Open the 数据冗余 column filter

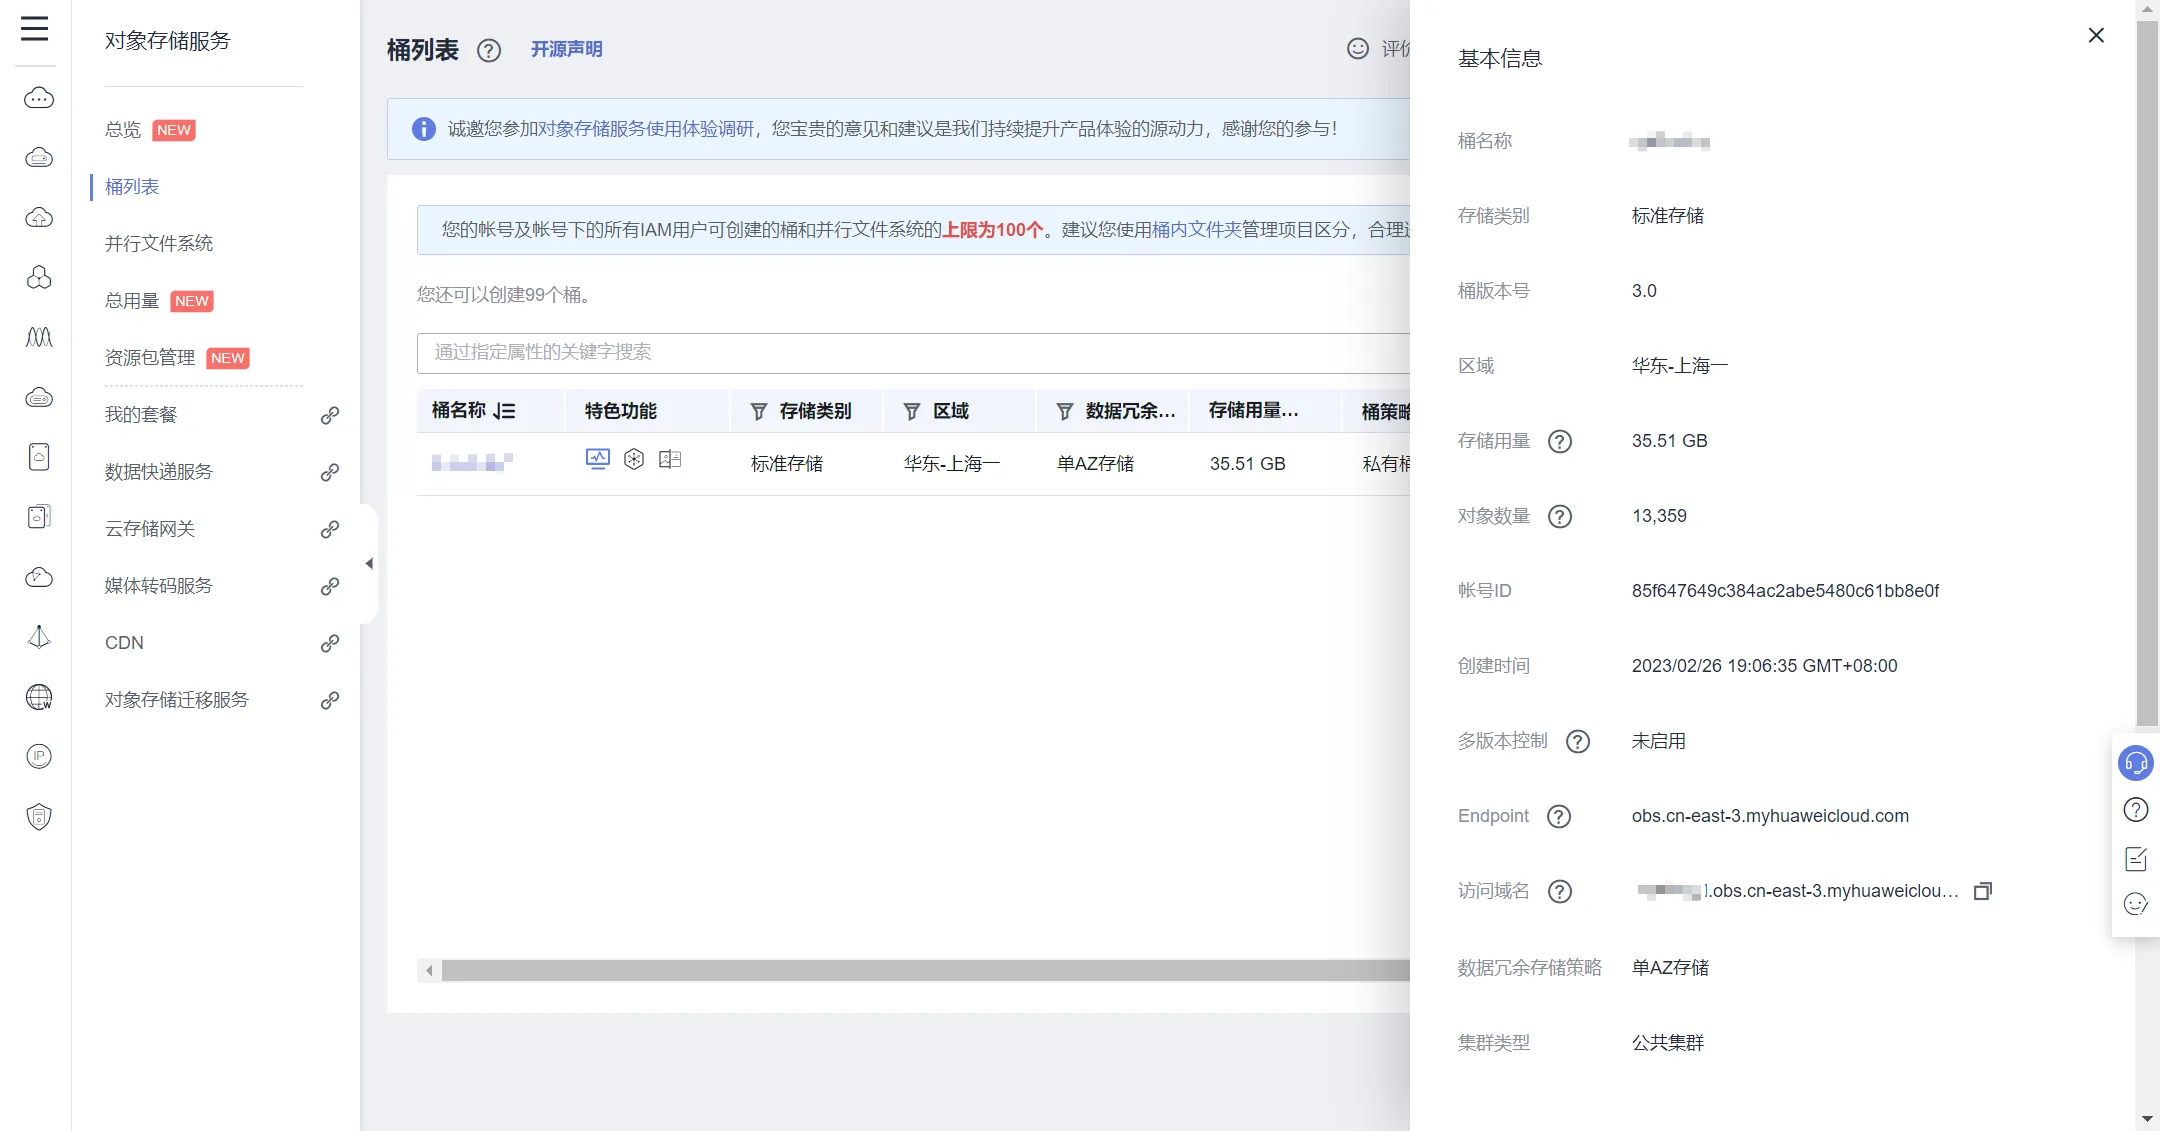point(1064,411)
